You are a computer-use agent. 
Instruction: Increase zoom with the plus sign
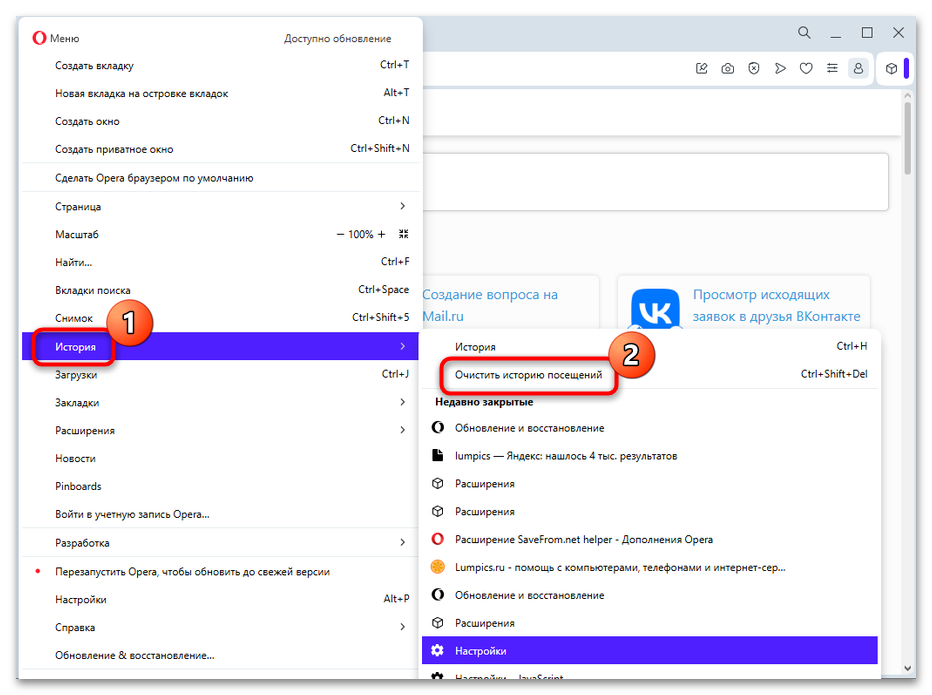[381, 234]
